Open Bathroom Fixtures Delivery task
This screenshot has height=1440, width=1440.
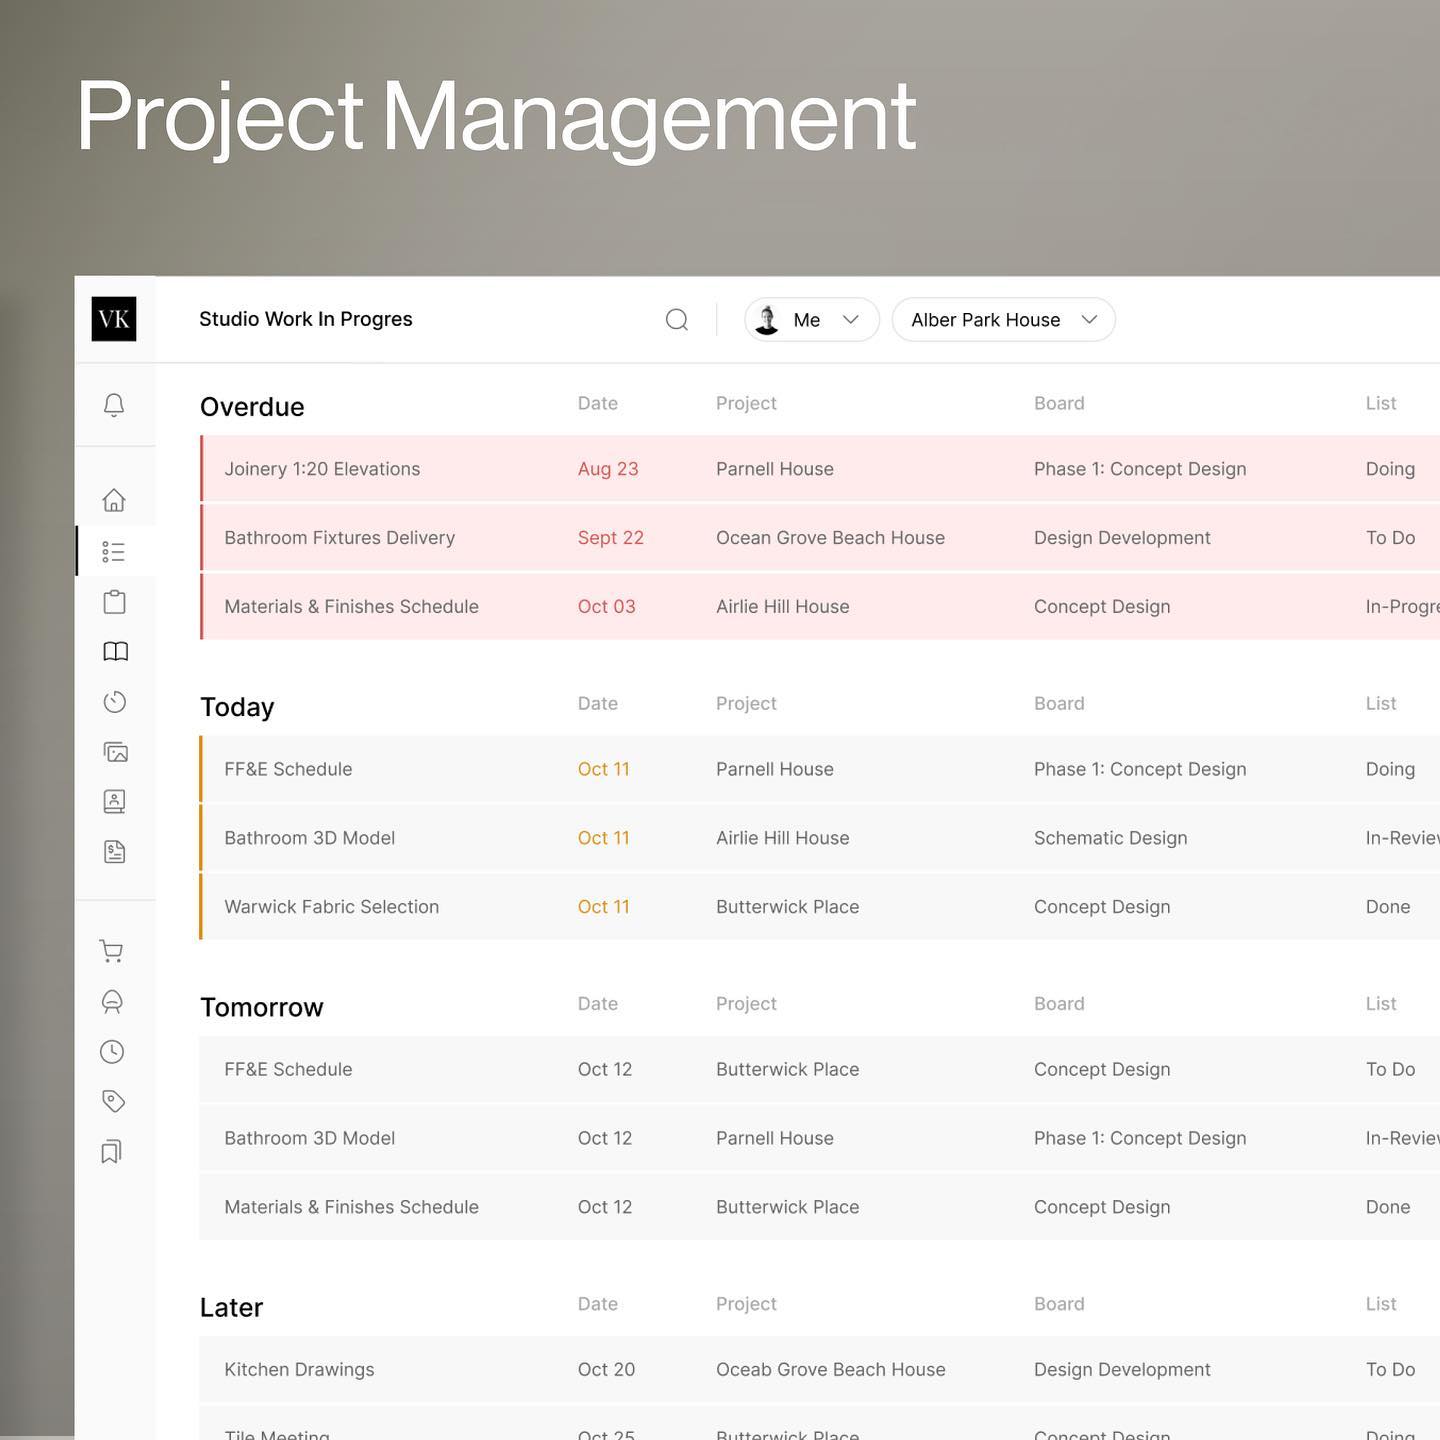tap(340, 538)
